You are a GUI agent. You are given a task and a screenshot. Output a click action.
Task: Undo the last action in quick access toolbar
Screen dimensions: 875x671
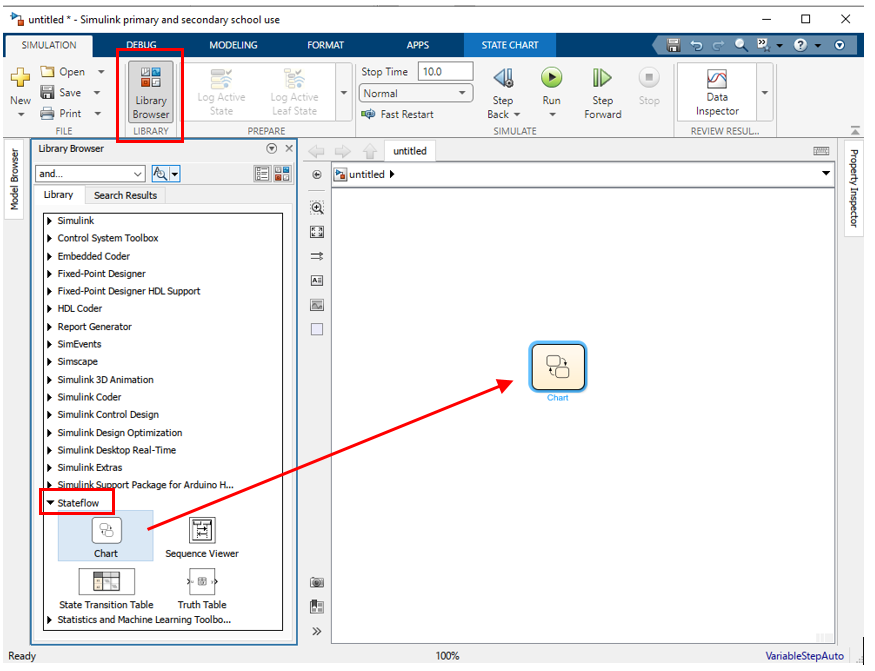pos(696,45)
